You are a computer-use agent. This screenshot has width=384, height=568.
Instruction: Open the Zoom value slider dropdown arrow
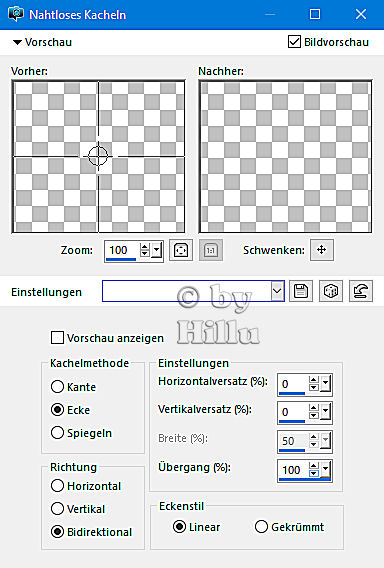(x=157, y=250)
